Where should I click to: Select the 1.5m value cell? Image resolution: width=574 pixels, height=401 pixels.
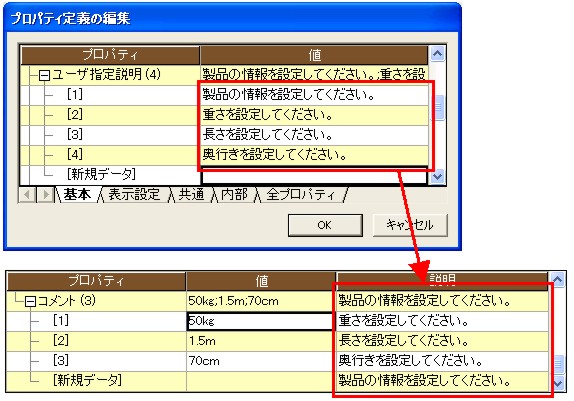click(260, 341)
